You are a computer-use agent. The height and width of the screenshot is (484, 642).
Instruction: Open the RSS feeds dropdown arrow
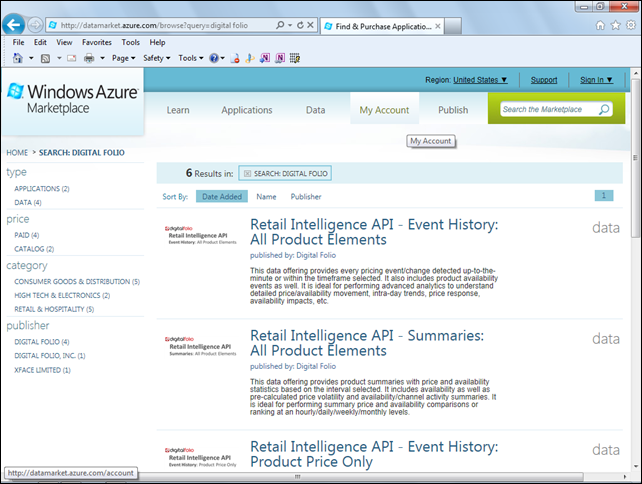[x=59, y=58]
